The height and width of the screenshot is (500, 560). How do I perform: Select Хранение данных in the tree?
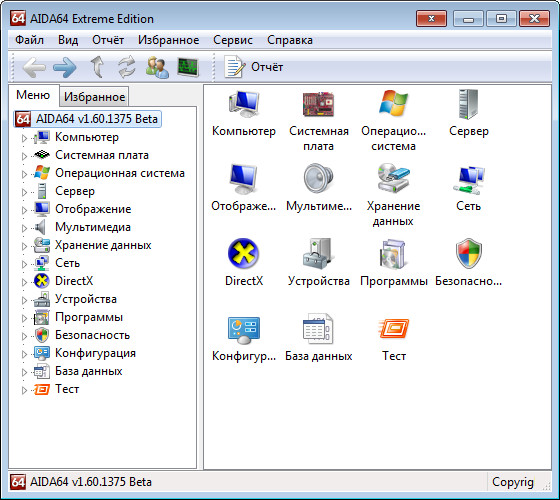click(103, 245)
